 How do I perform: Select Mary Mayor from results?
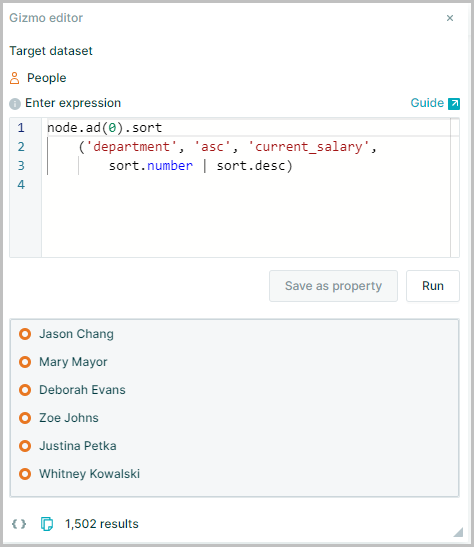[73, 362]
